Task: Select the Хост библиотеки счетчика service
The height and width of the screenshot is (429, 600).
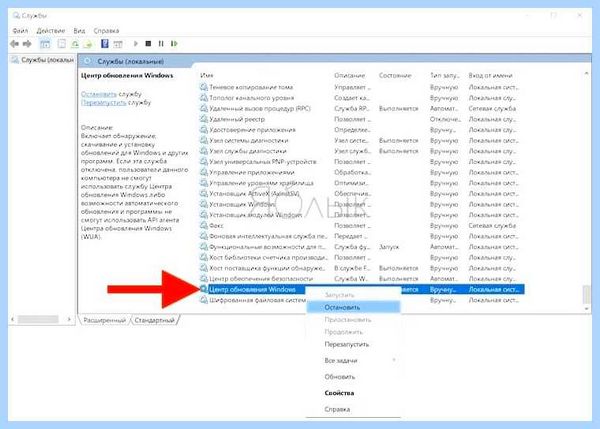Action: coord(269,258)
